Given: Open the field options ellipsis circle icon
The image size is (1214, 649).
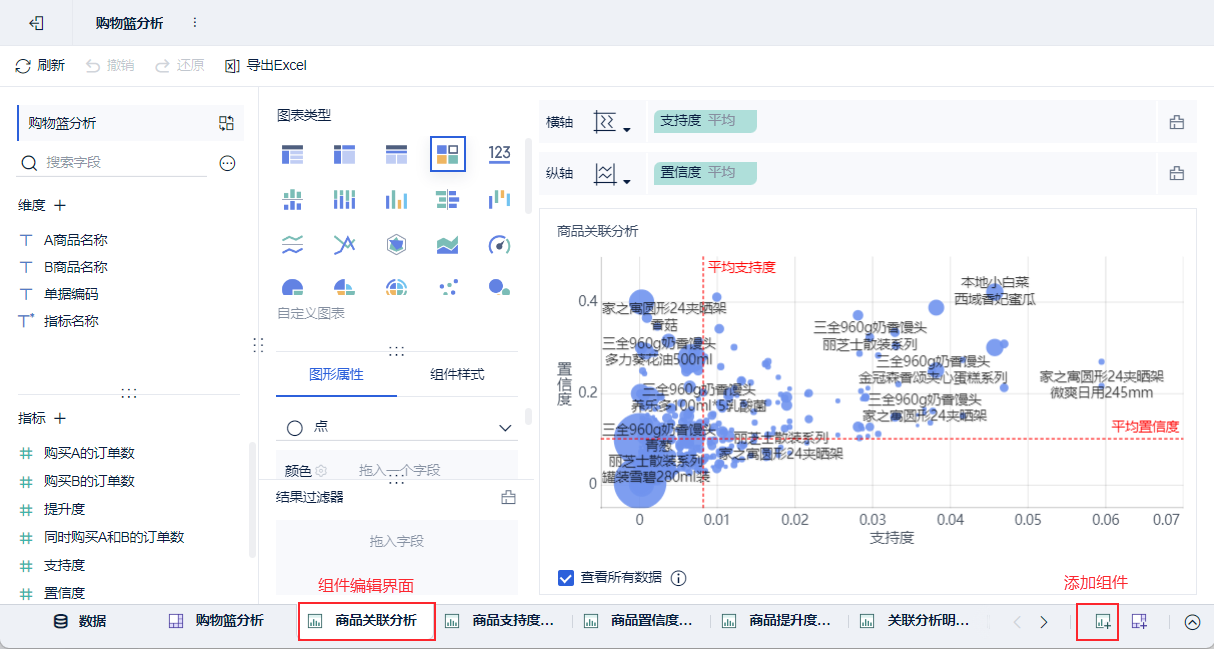Looking at the screenshot, I should coord(227,163).
